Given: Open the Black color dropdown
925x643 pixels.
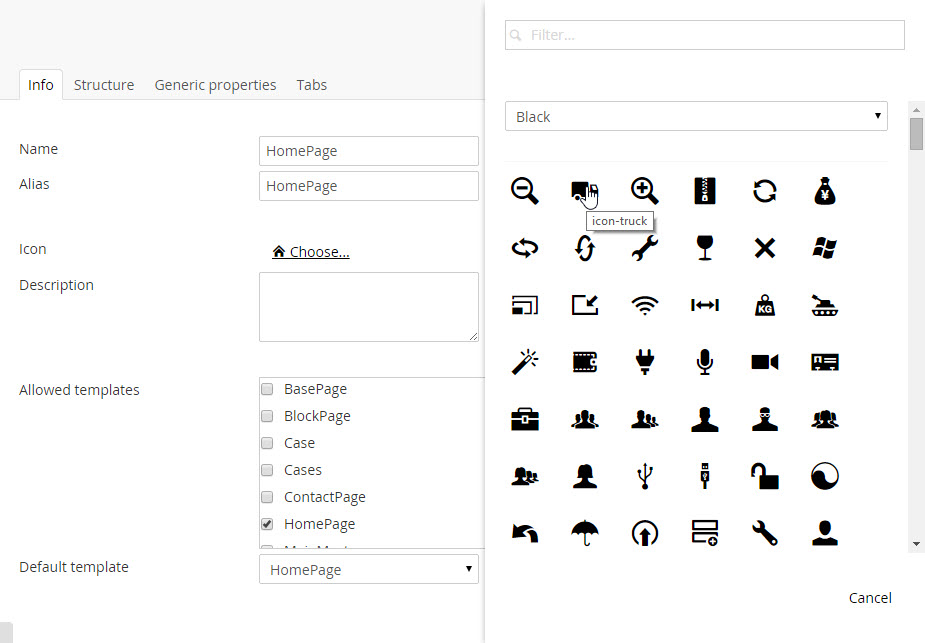Looking at the screenshot, I should 696,116.
